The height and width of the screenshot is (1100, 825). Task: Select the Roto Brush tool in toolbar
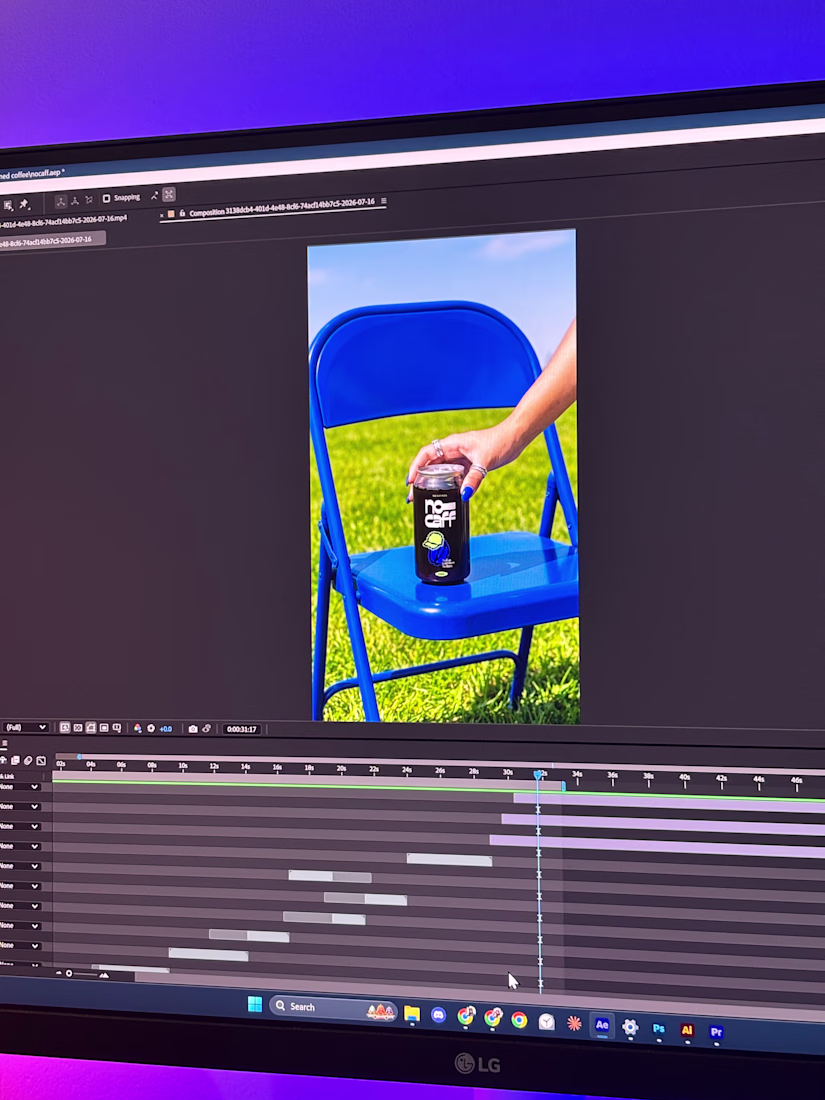tap(8, 205)
